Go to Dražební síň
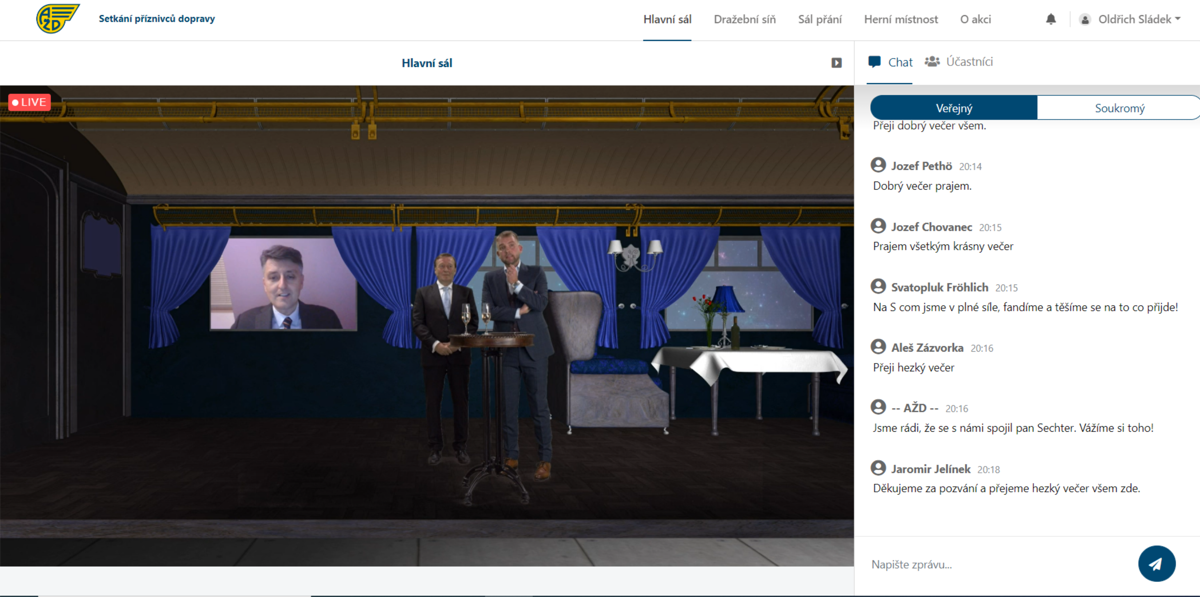Screen dimensions: 1200x597 point(745,19)
